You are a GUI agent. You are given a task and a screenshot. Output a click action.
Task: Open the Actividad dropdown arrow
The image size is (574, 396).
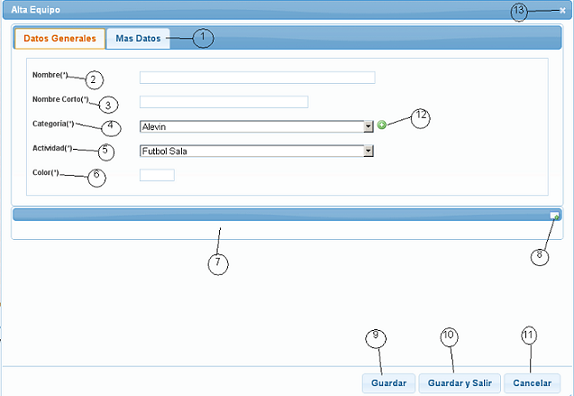368,151
